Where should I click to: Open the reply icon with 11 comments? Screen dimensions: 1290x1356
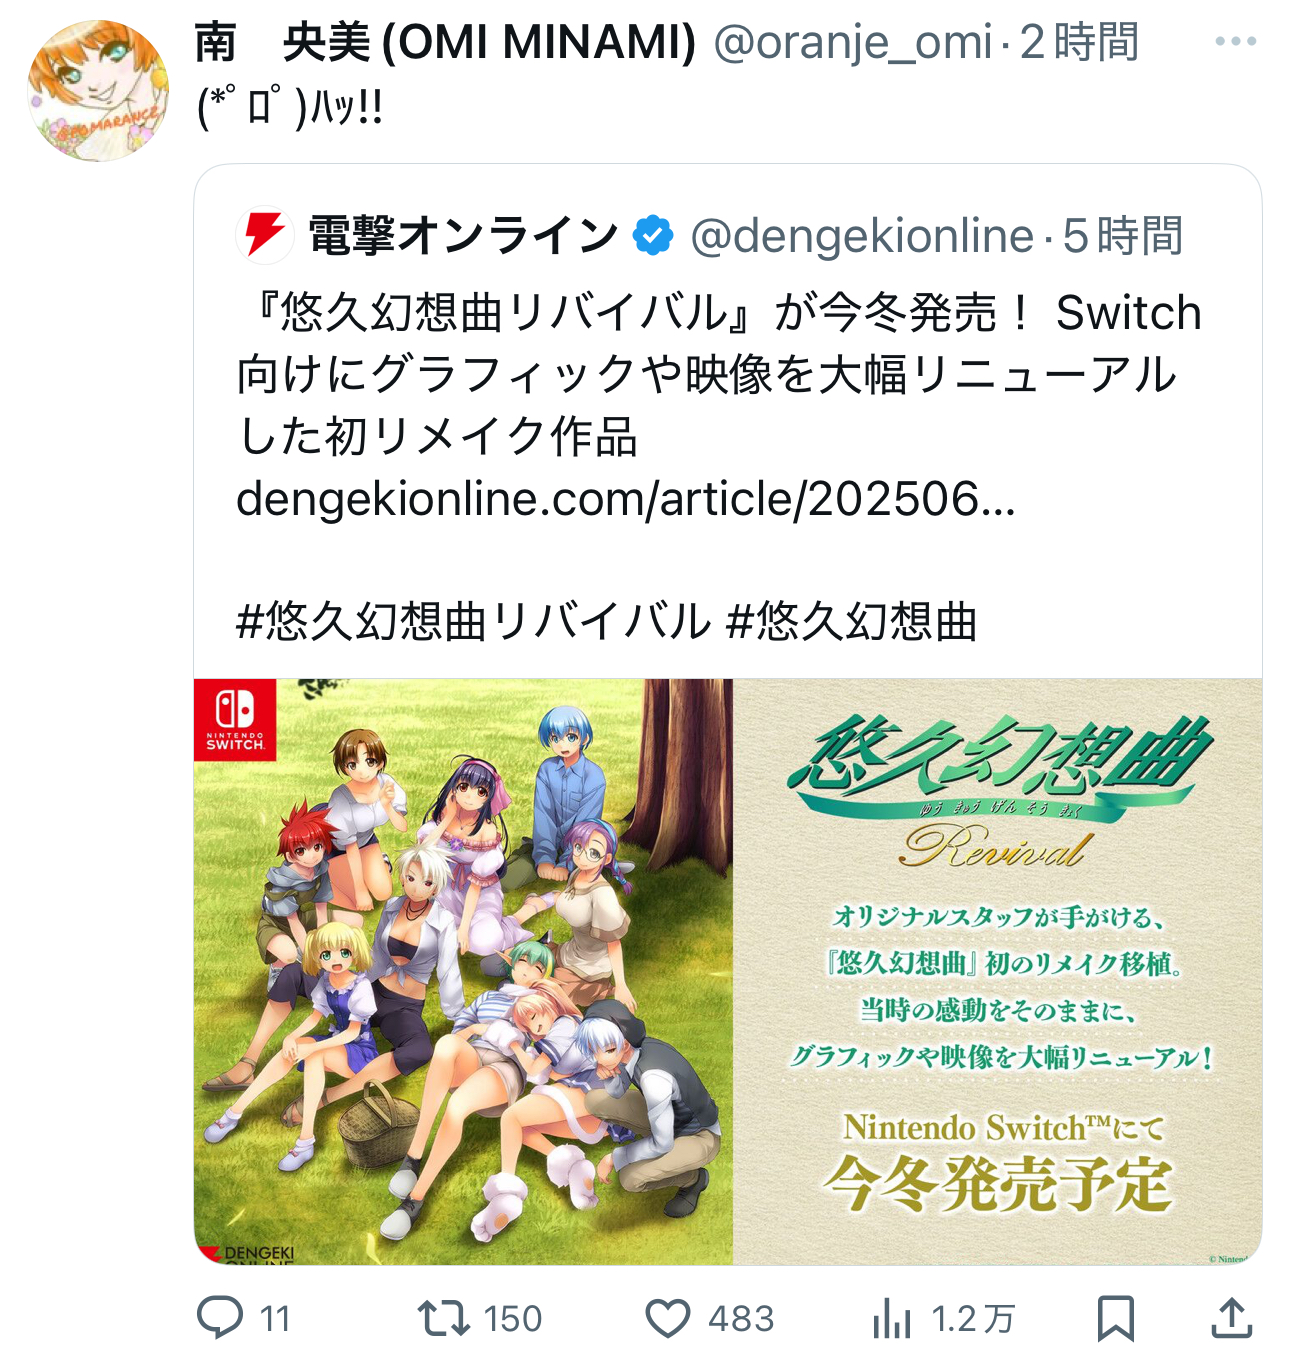click(x=220, y=1318)
